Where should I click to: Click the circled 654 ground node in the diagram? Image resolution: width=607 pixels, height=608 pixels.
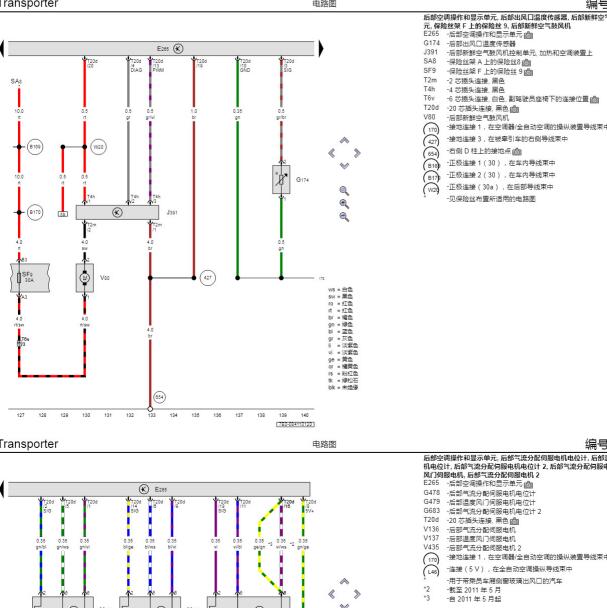[x=159, y=397]
